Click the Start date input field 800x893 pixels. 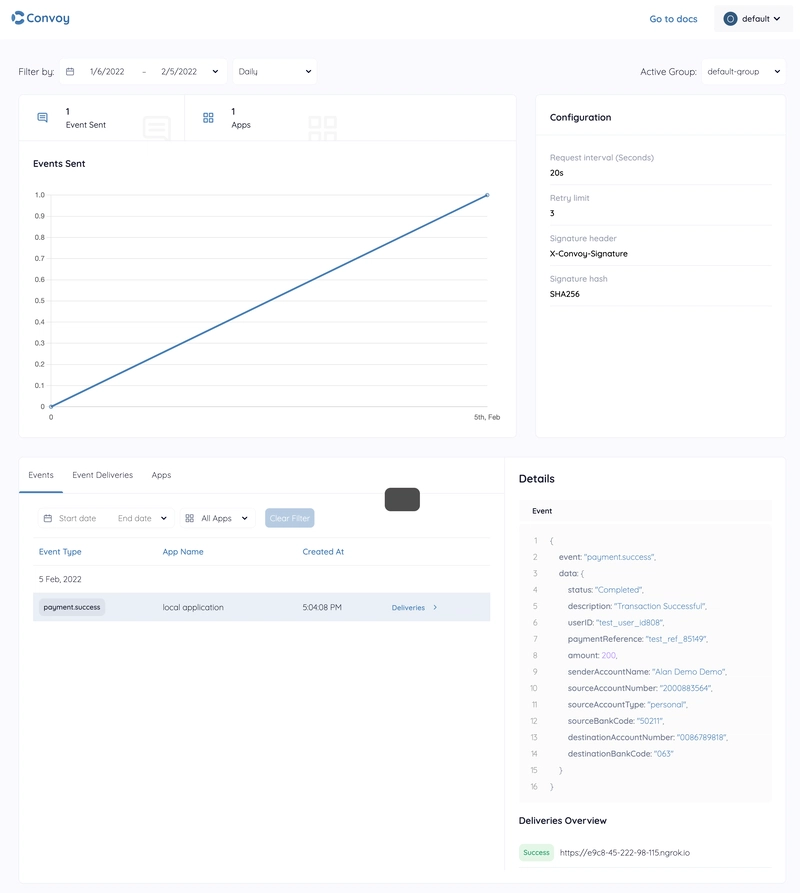tap(78, 518)
